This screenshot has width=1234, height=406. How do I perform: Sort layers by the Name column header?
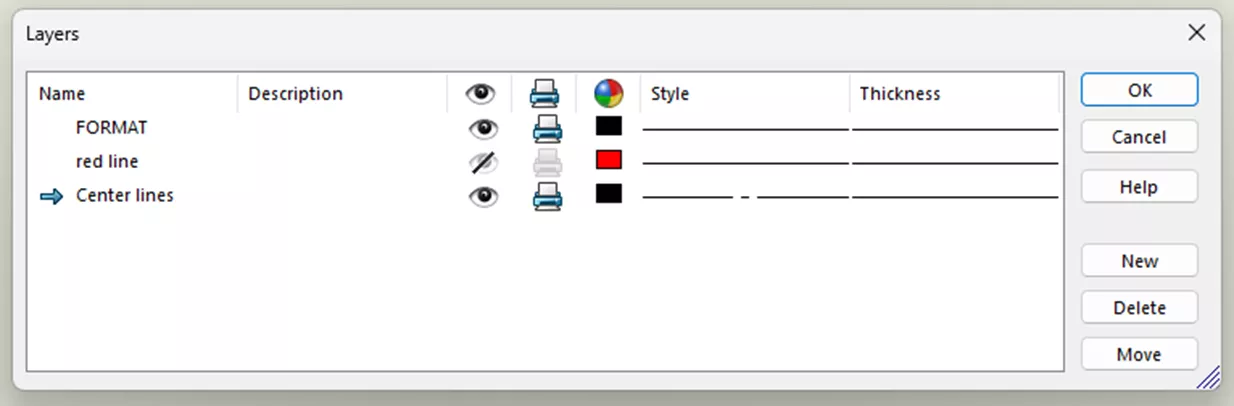[x=62, y=94]
